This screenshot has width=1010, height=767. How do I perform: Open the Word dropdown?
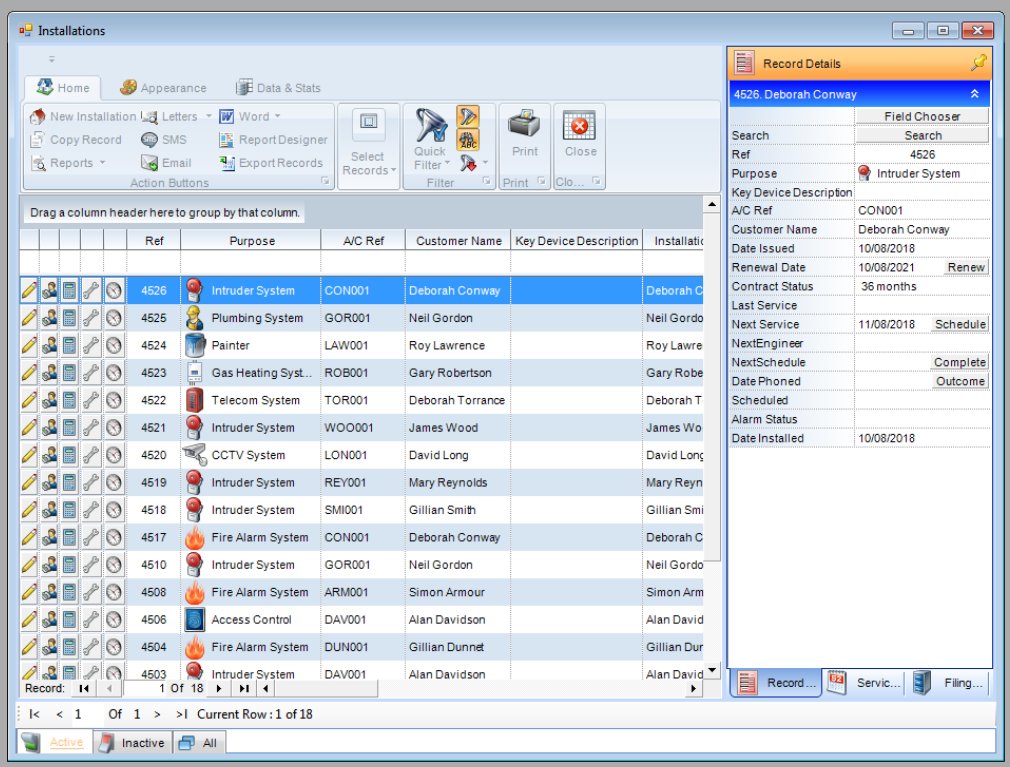[250, 117]
